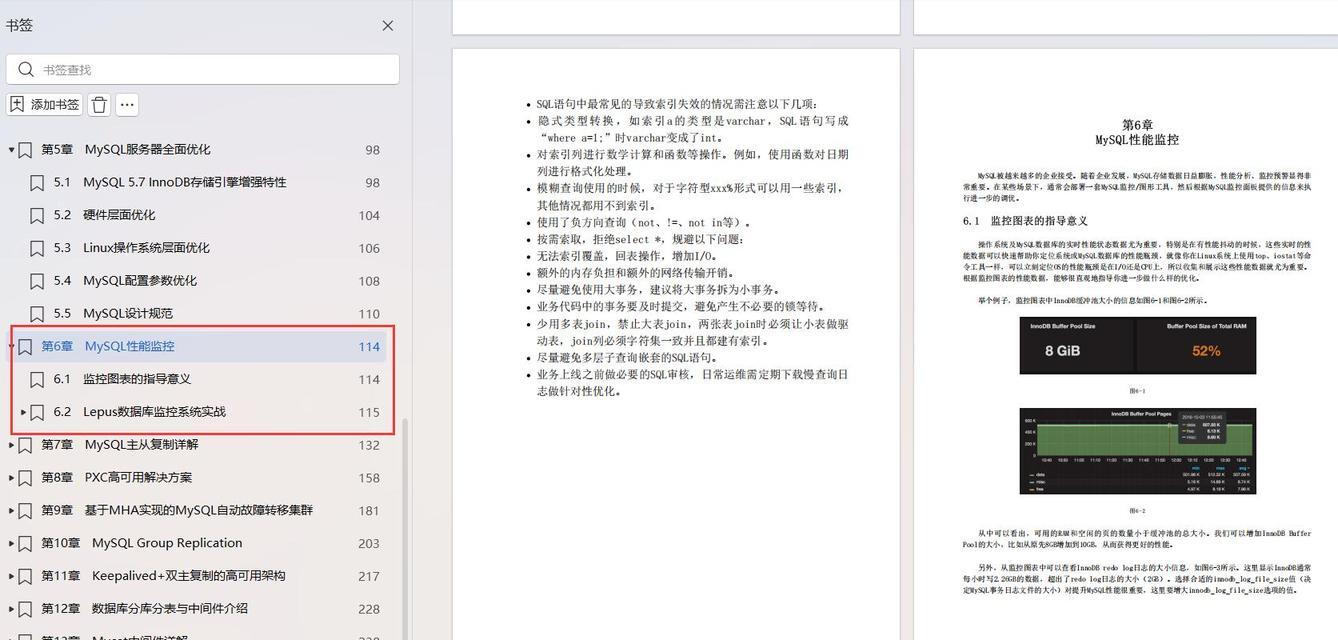
Task: Click the magnifier icon in bookmark search
Action: (x=25, y=69)
